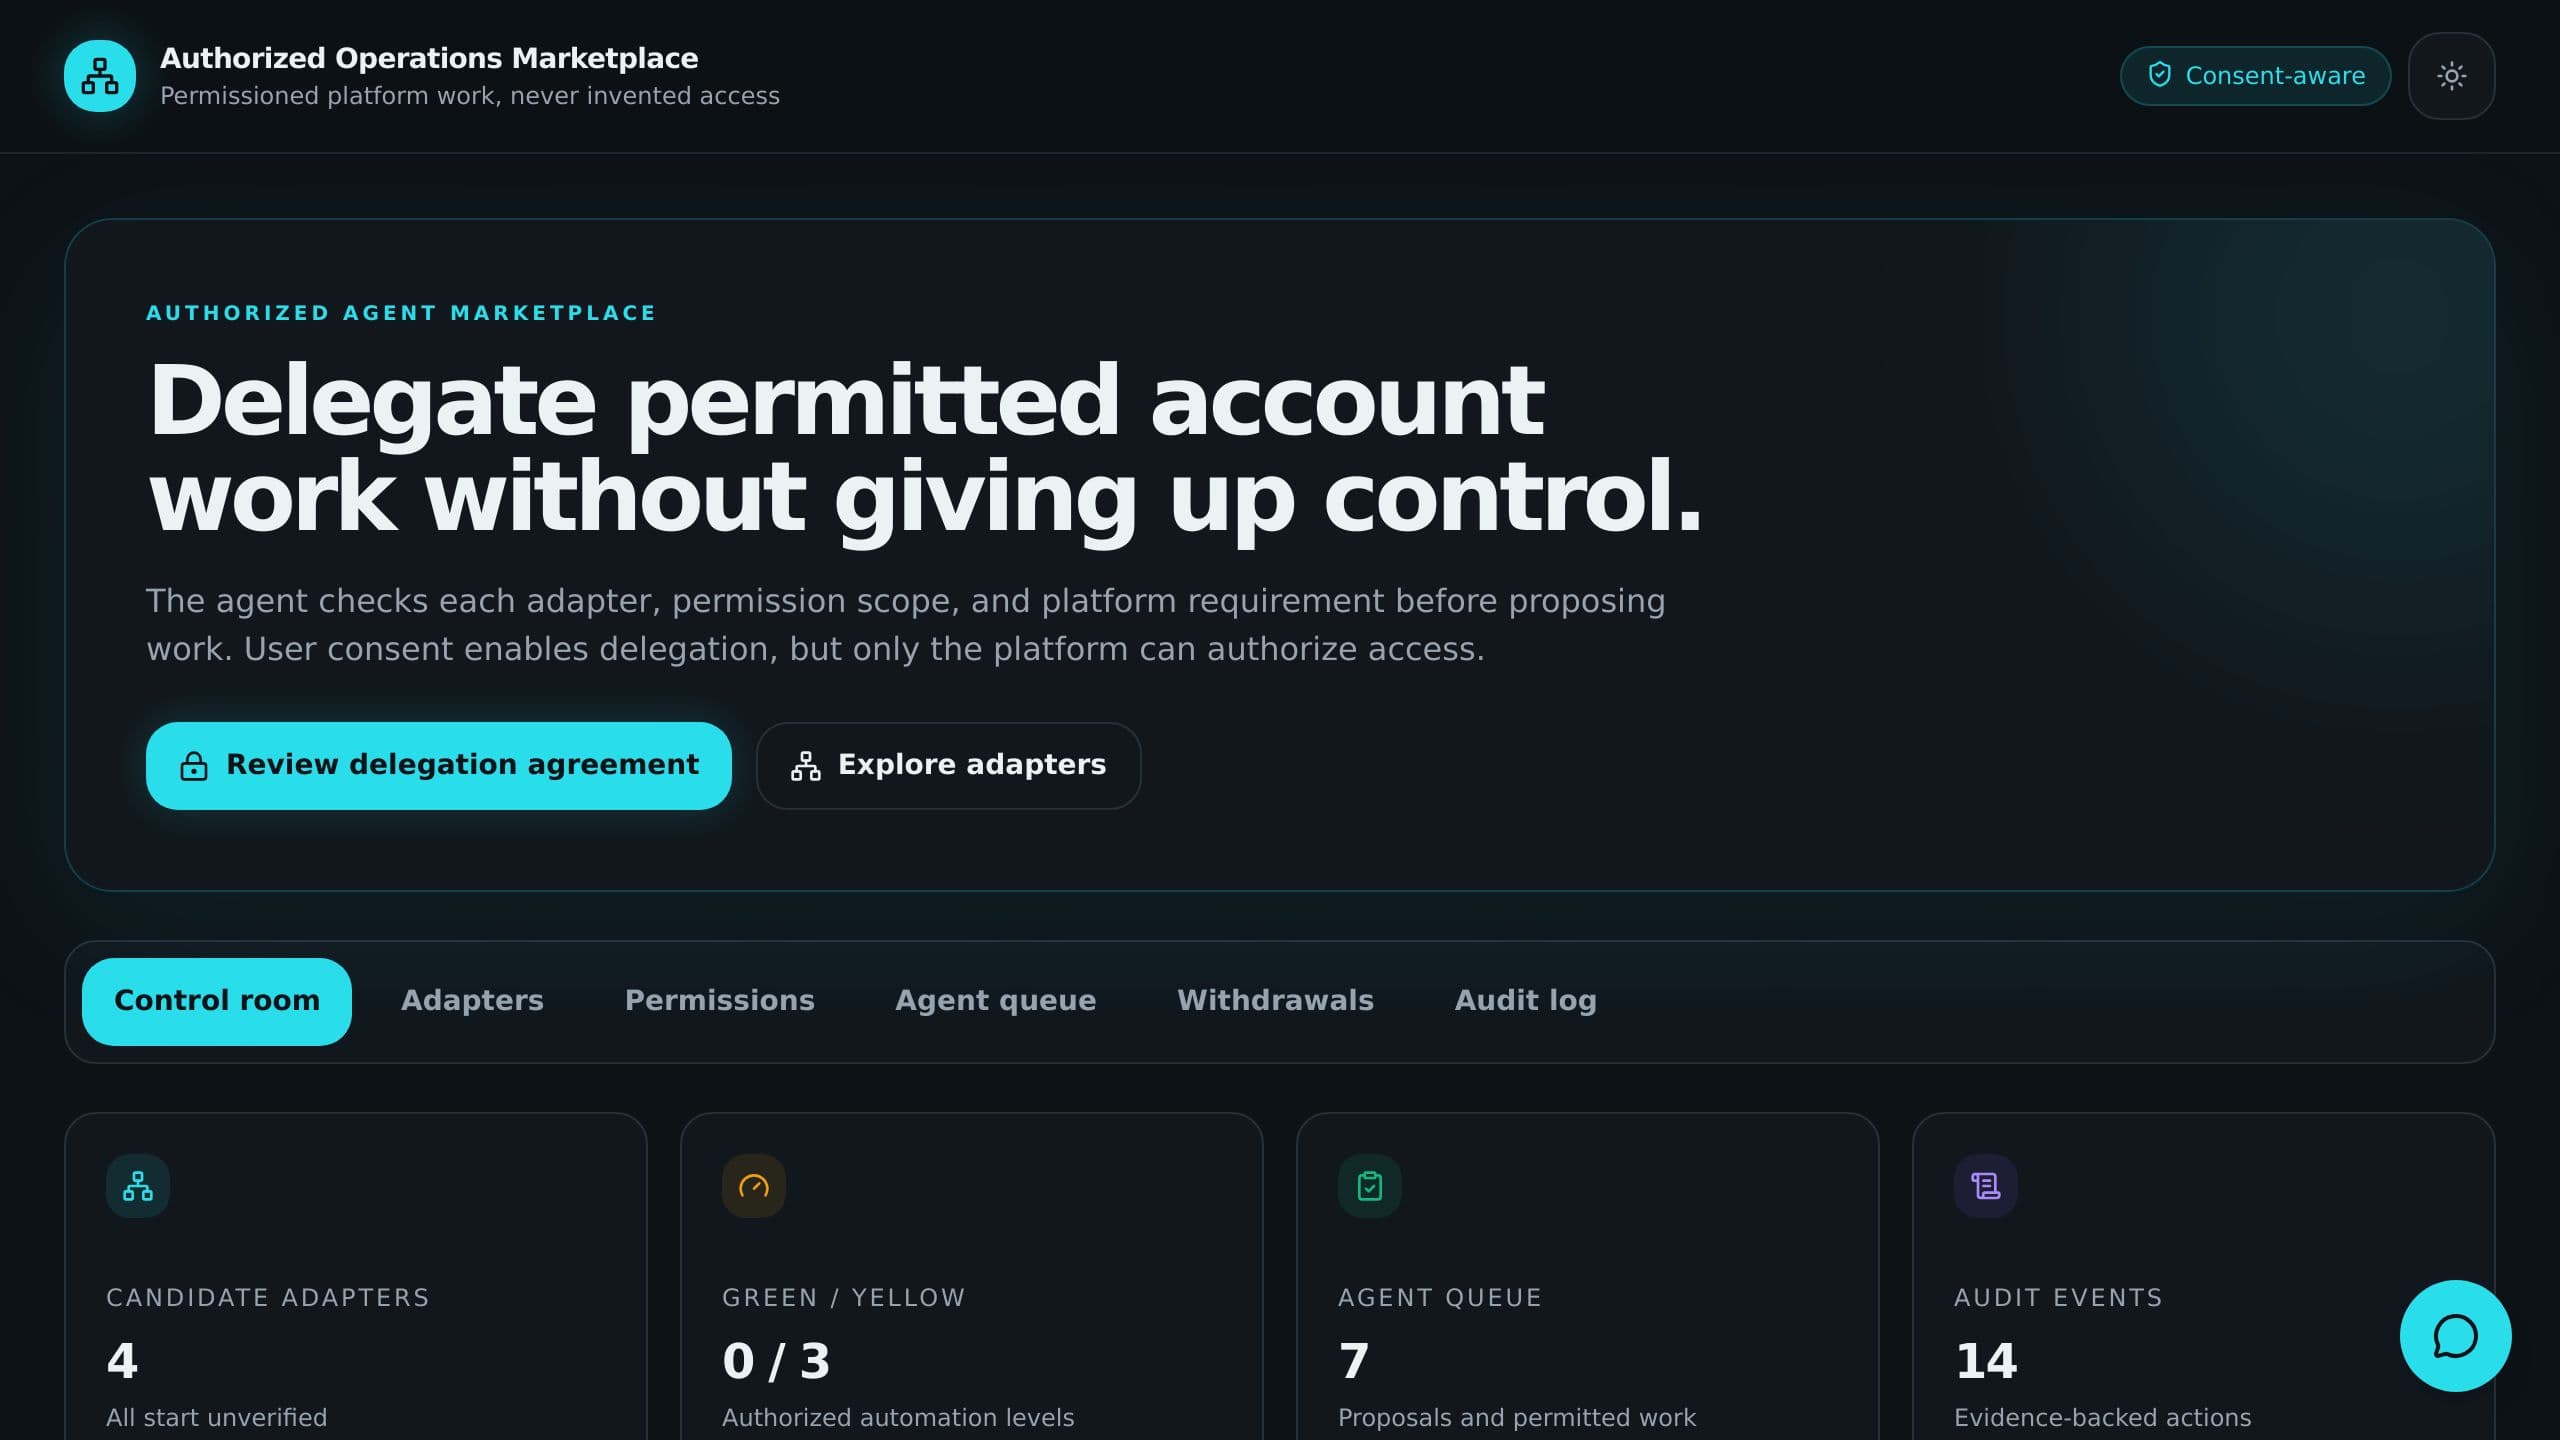Click the marketplace network logo icon

100,76
